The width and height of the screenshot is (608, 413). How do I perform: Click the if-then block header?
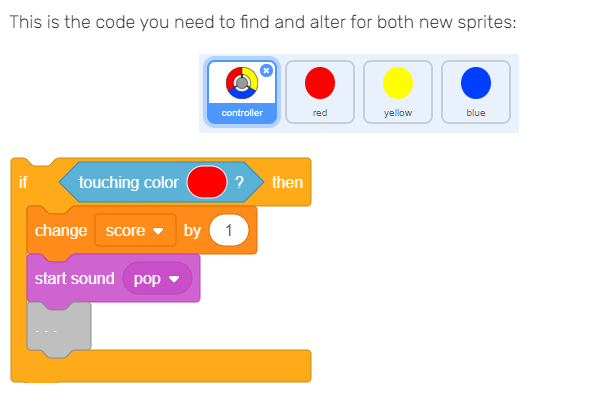click(x=161, y=182)
